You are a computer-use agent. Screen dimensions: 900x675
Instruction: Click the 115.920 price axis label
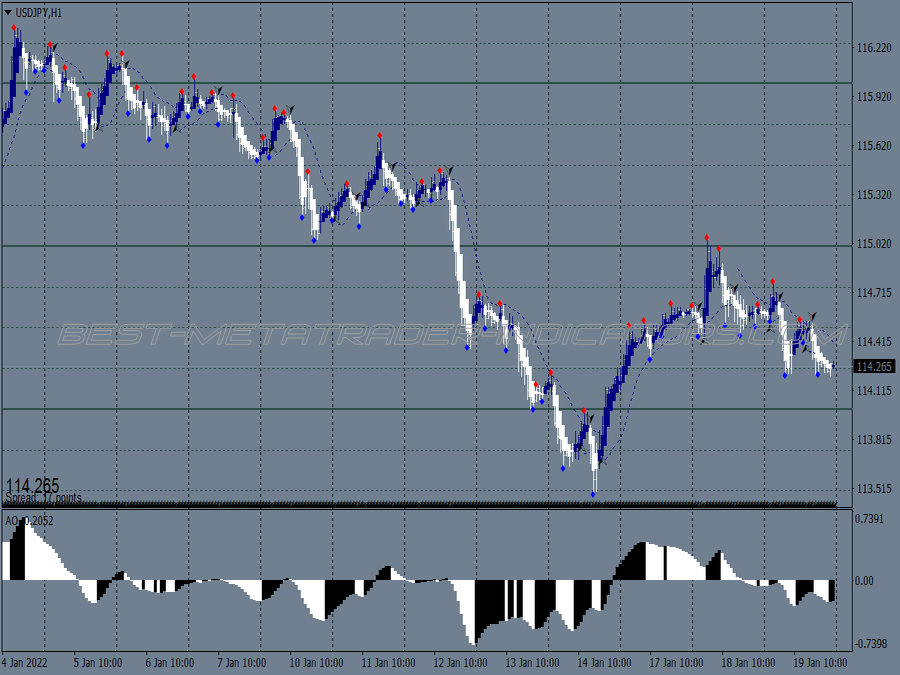tap(874, 97)
